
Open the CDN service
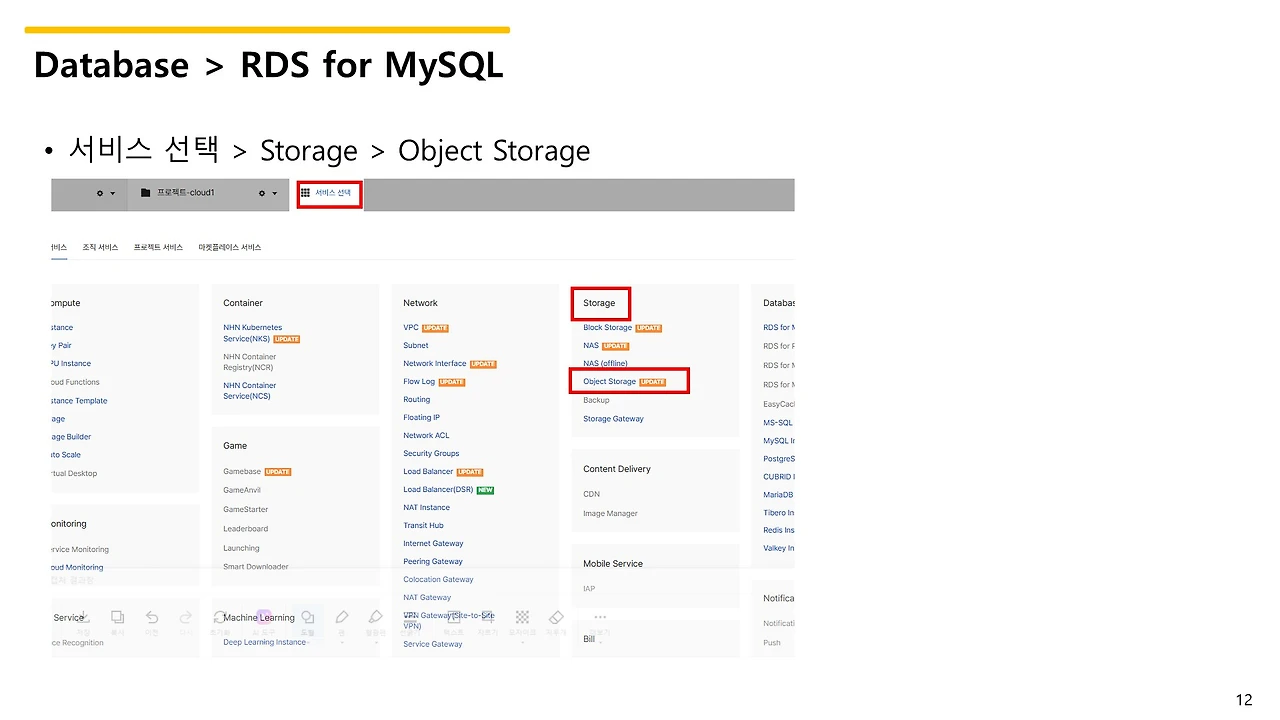(x=591, y=494)
